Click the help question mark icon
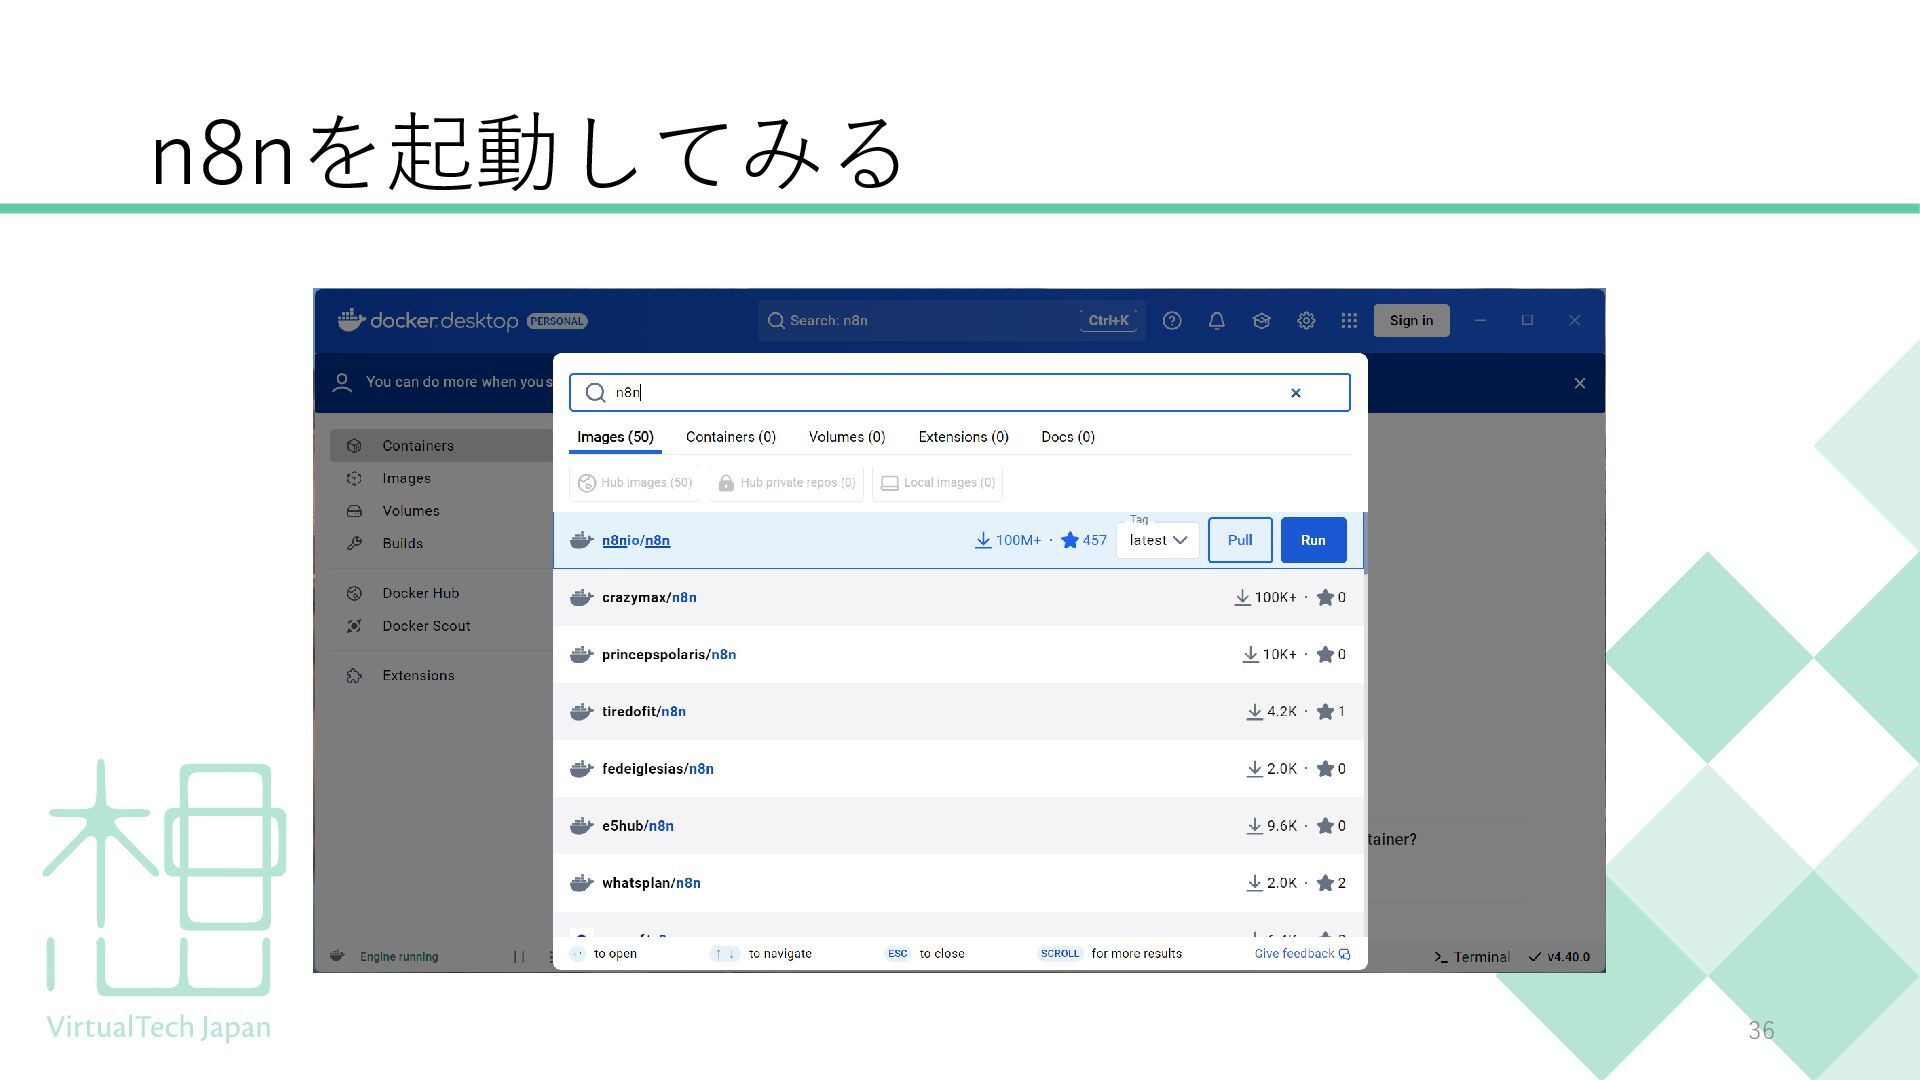Viewport: 1920px width, 1080px height. tap(1172, 321)
